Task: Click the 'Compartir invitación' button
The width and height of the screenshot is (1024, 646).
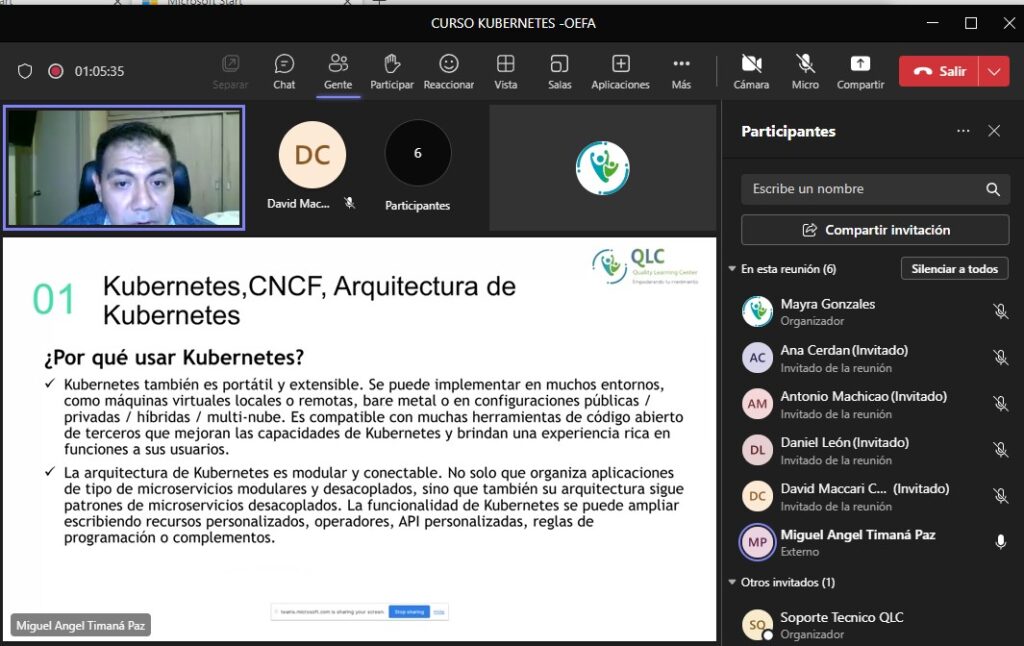Action: coord(875,230)
